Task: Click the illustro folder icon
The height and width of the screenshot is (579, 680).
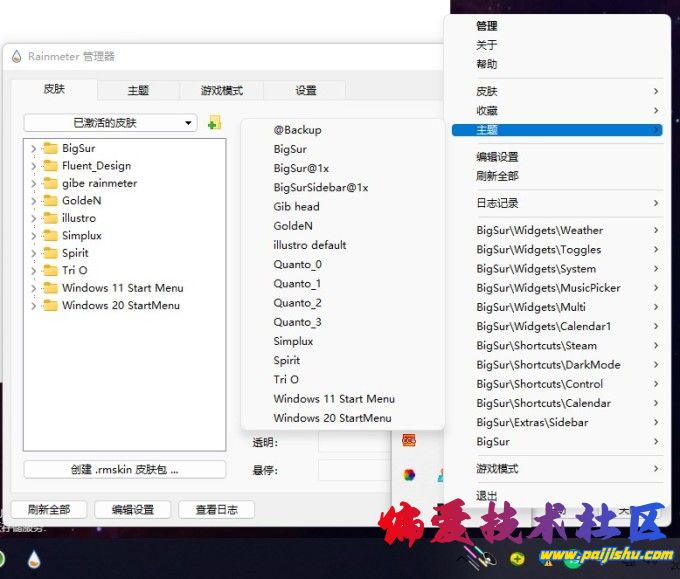Action: click(x=50, y=218)
